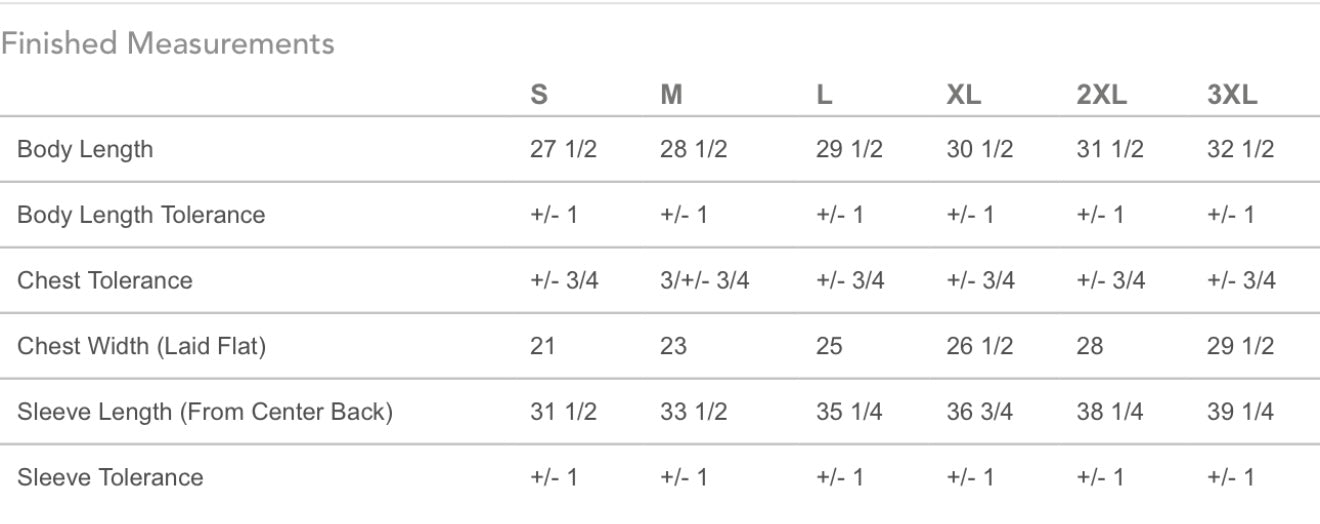The height and width of the screenshot is (524, 1320).
Task: Click Sleeve Length (From Center Back) label
Action: click(x=204, y=412)
